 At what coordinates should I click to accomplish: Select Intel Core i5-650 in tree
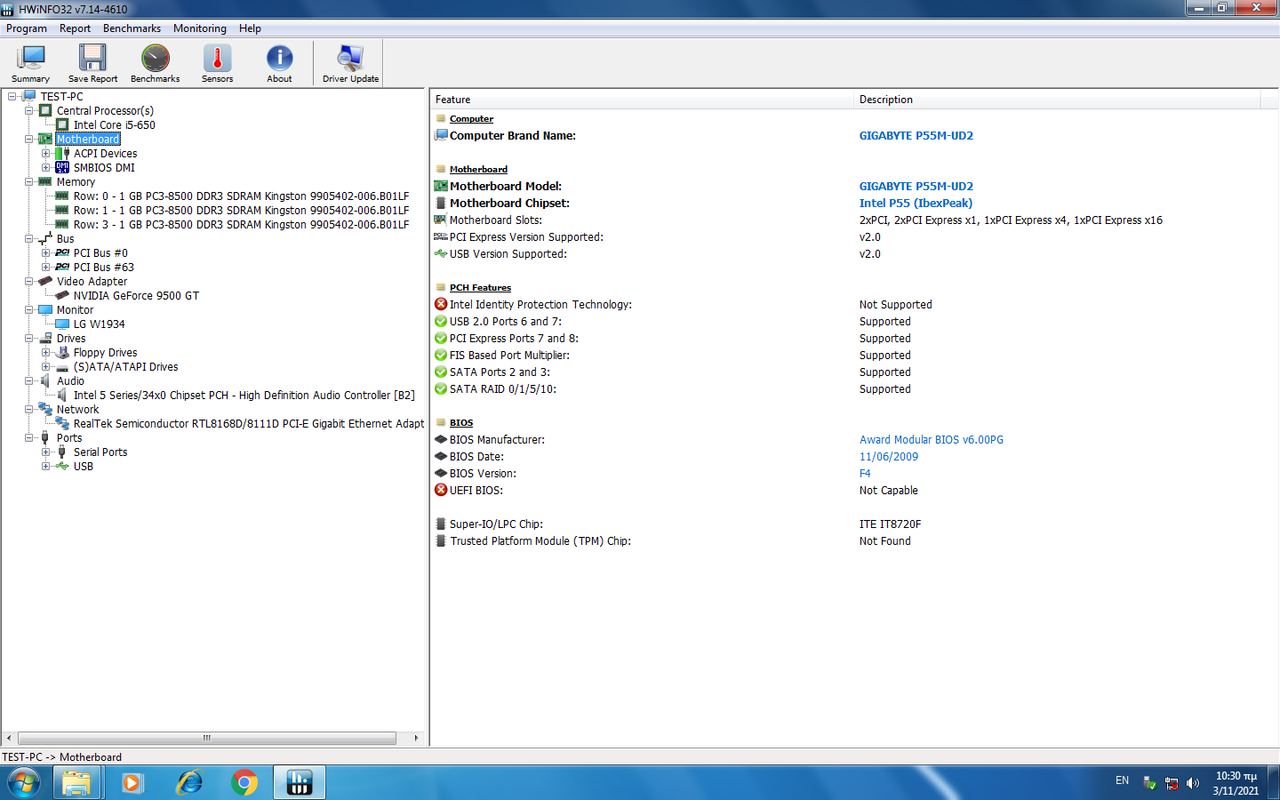[x=114, y=125]
